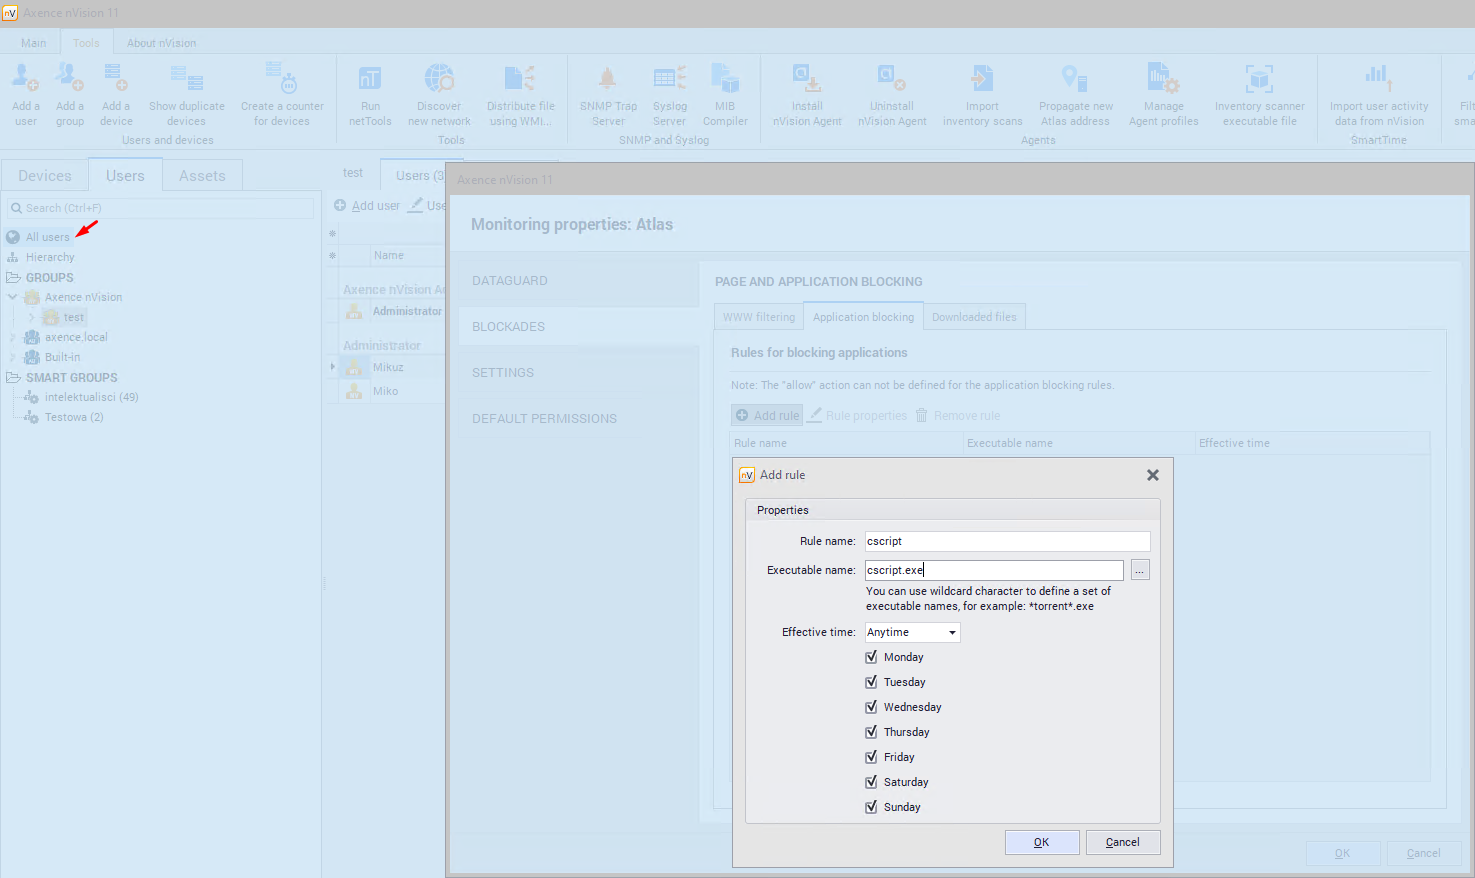Click the SNMP Trap Server icon
The height and width of the screenshot is (878, 1475).
click(x=608, y=80)
